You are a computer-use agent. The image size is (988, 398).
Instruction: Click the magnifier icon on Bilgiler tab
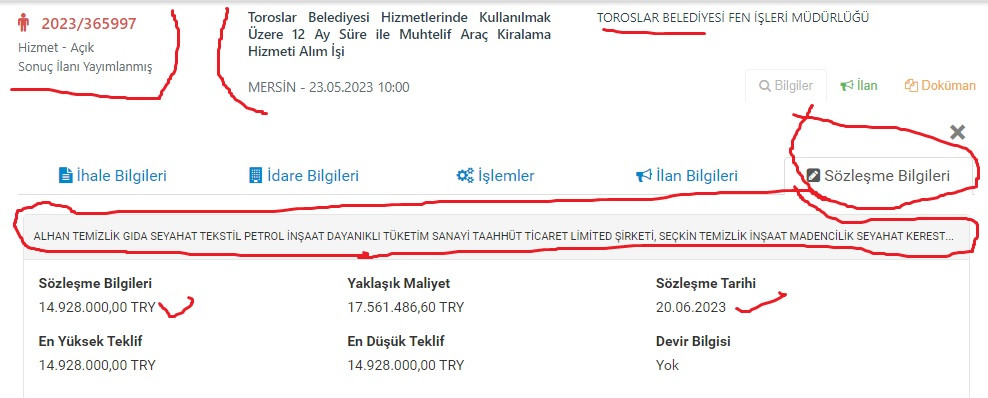765,86
